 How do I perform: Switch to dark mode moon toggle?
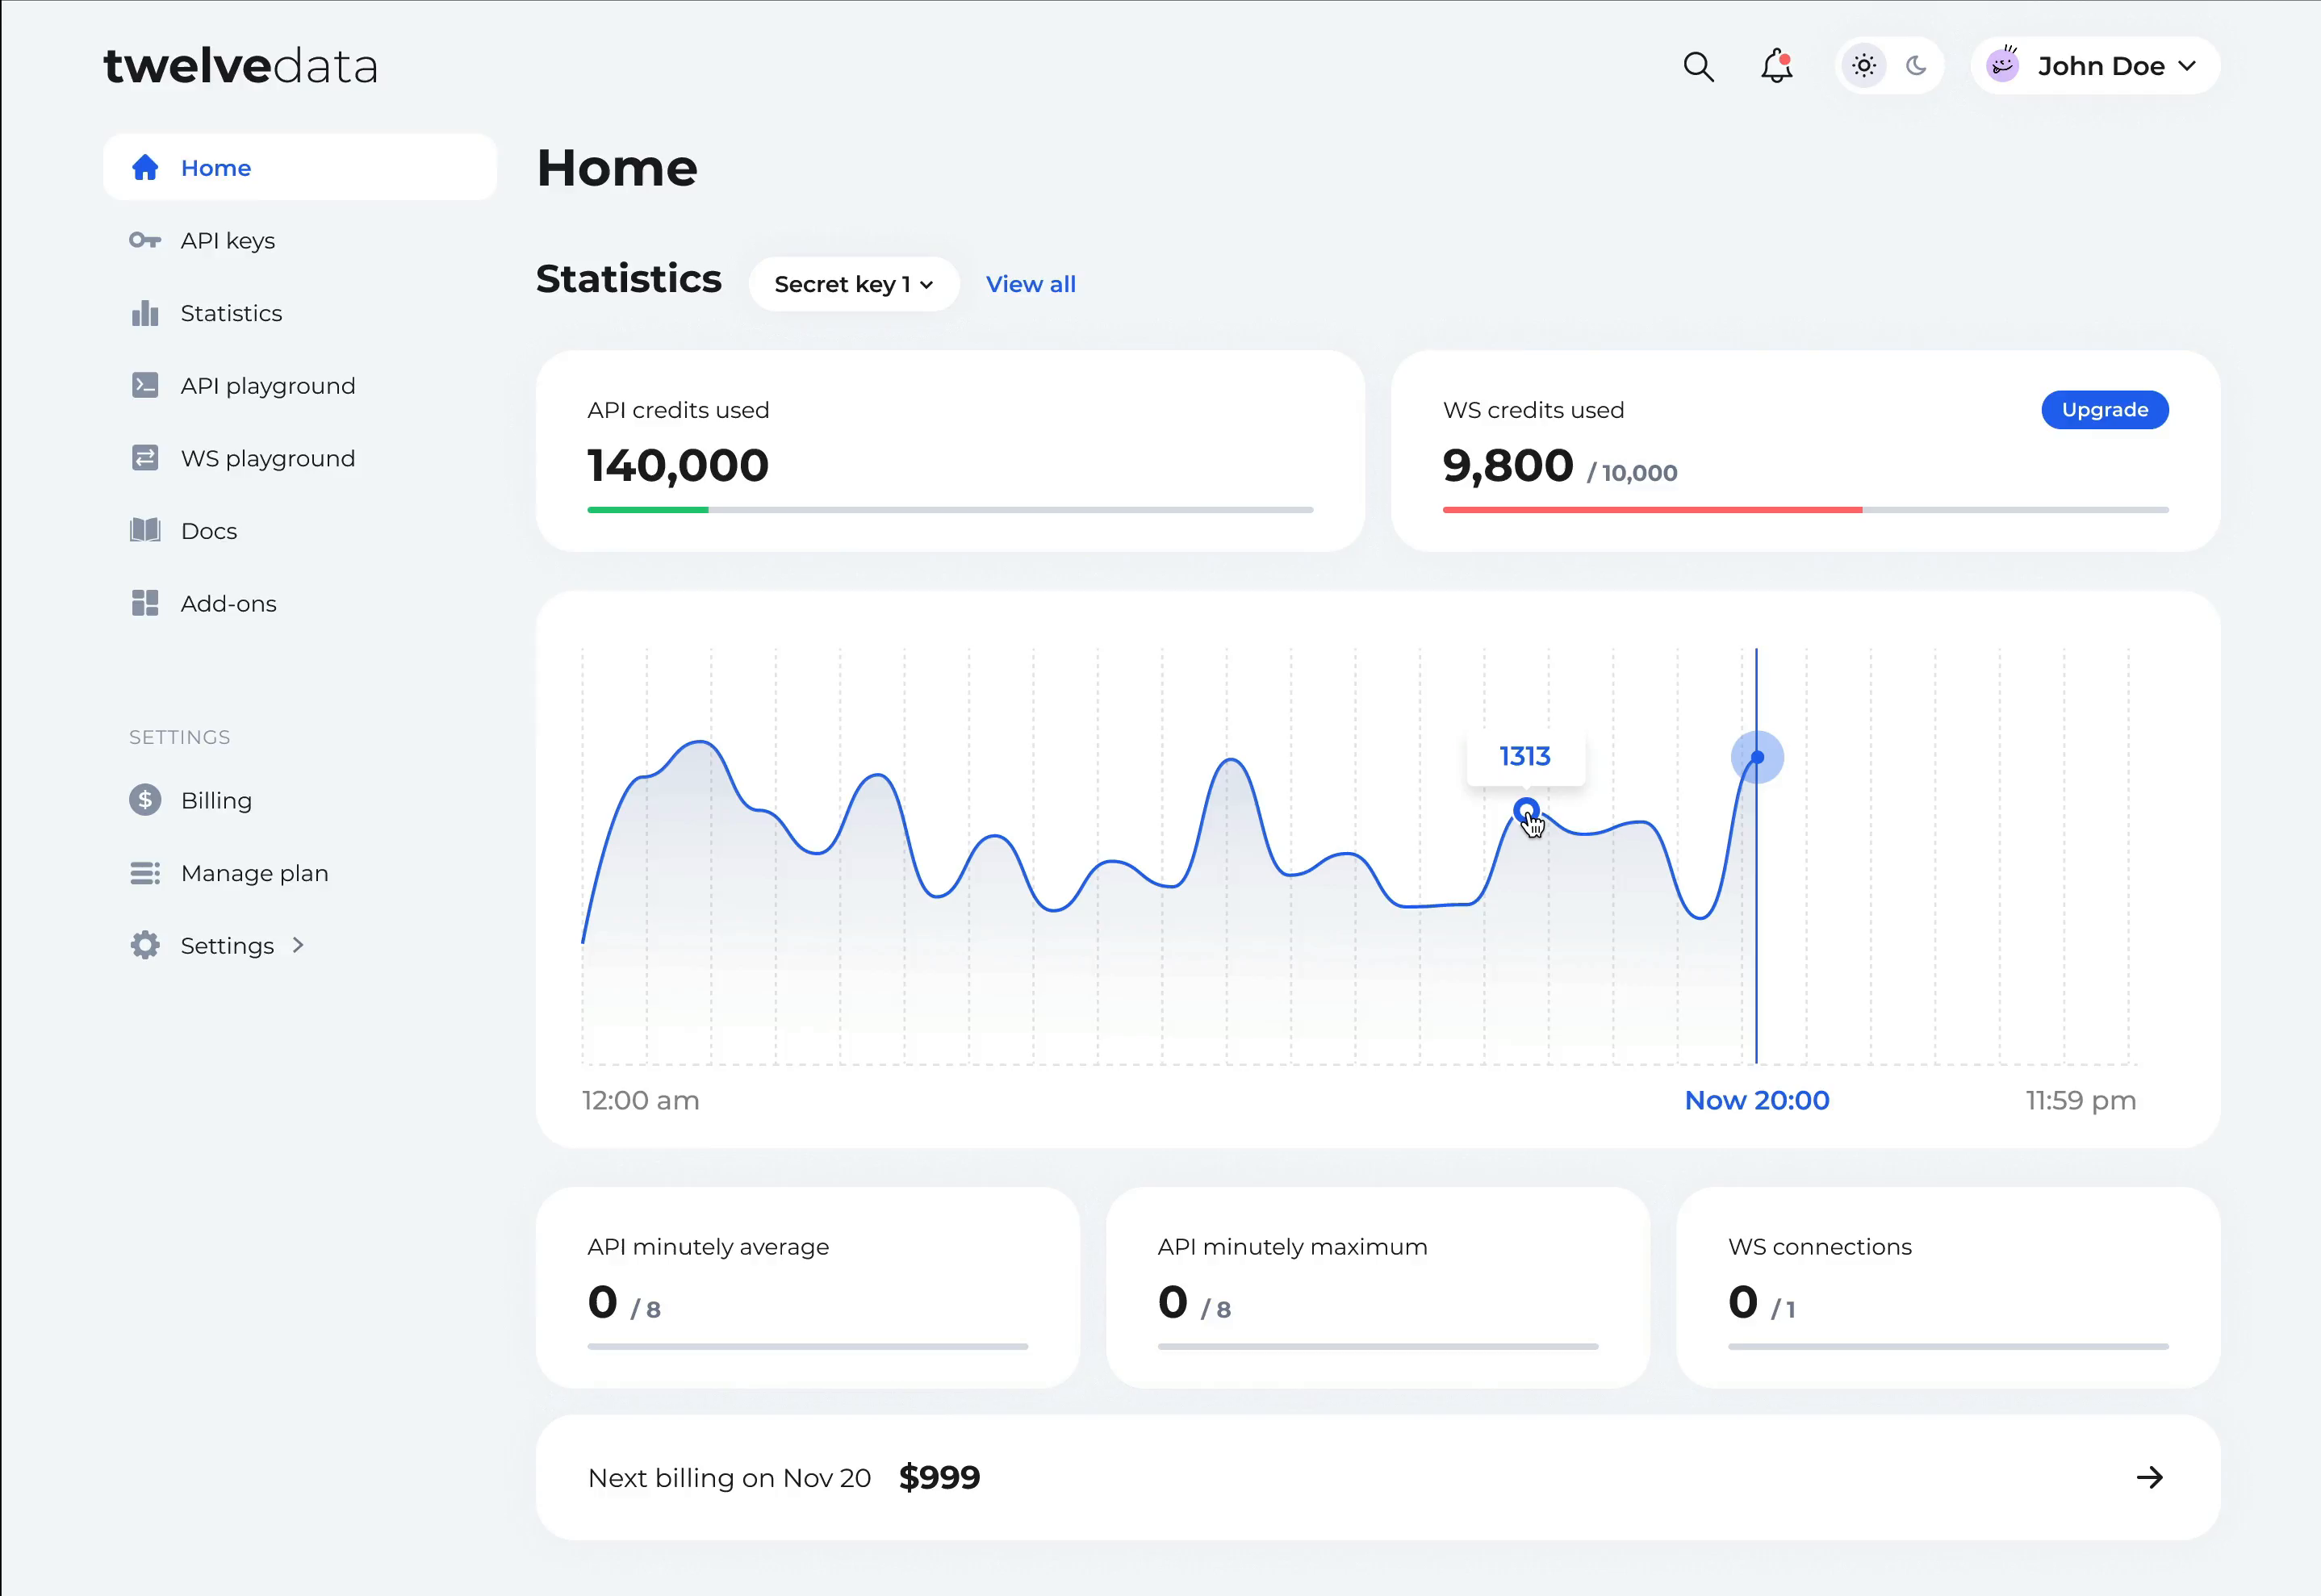(x=1916, y=66)
